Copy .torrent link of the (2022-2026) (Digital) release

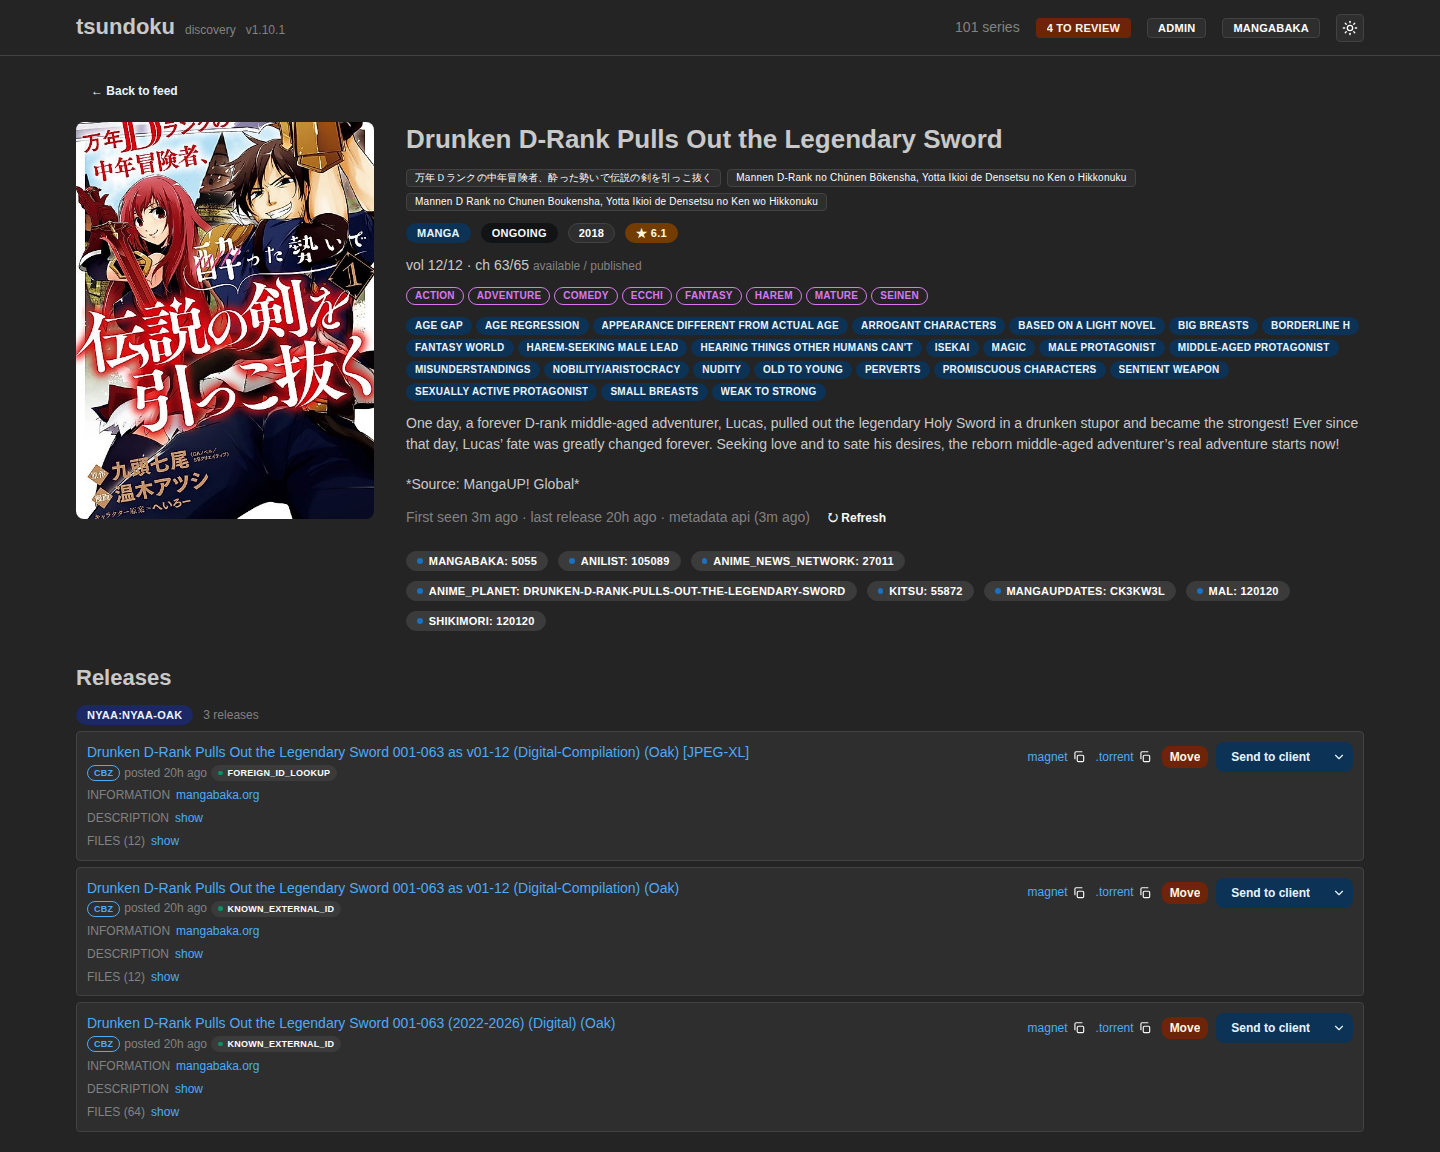pos(1145,1028)
